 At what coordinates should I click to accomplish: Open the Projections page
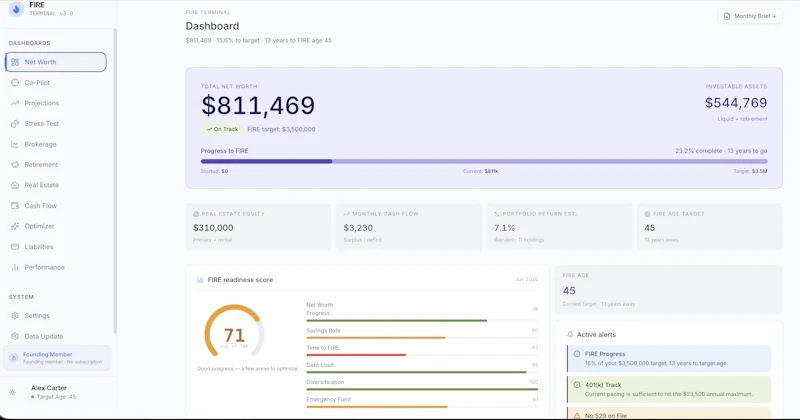coord(56,103)
